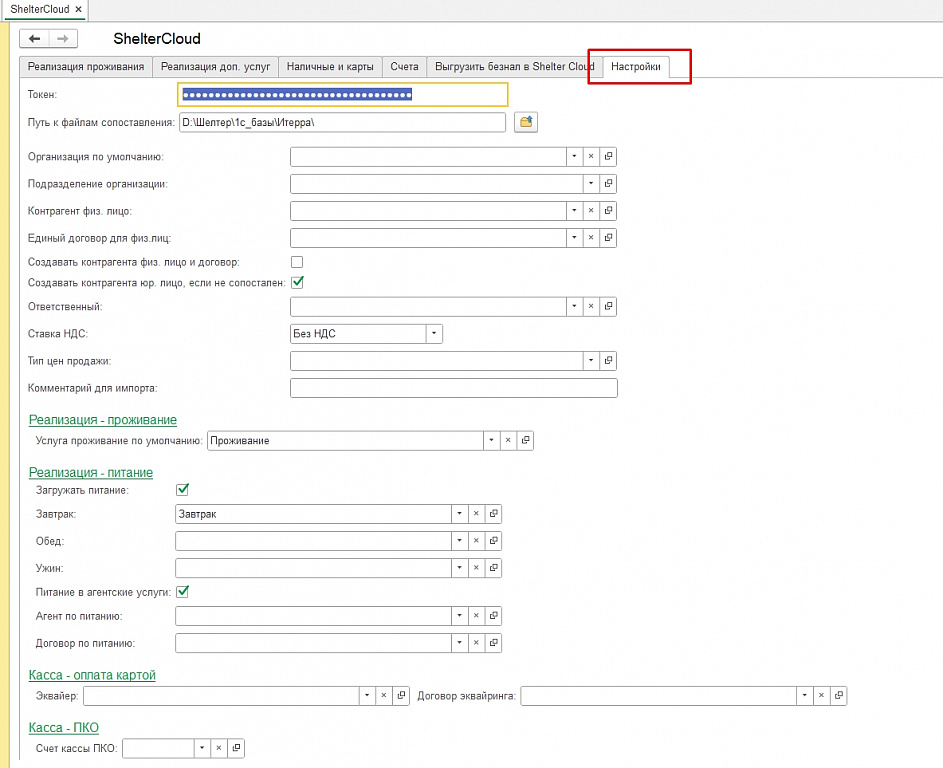Clear the Эквайер field

(x=384, y=696)
